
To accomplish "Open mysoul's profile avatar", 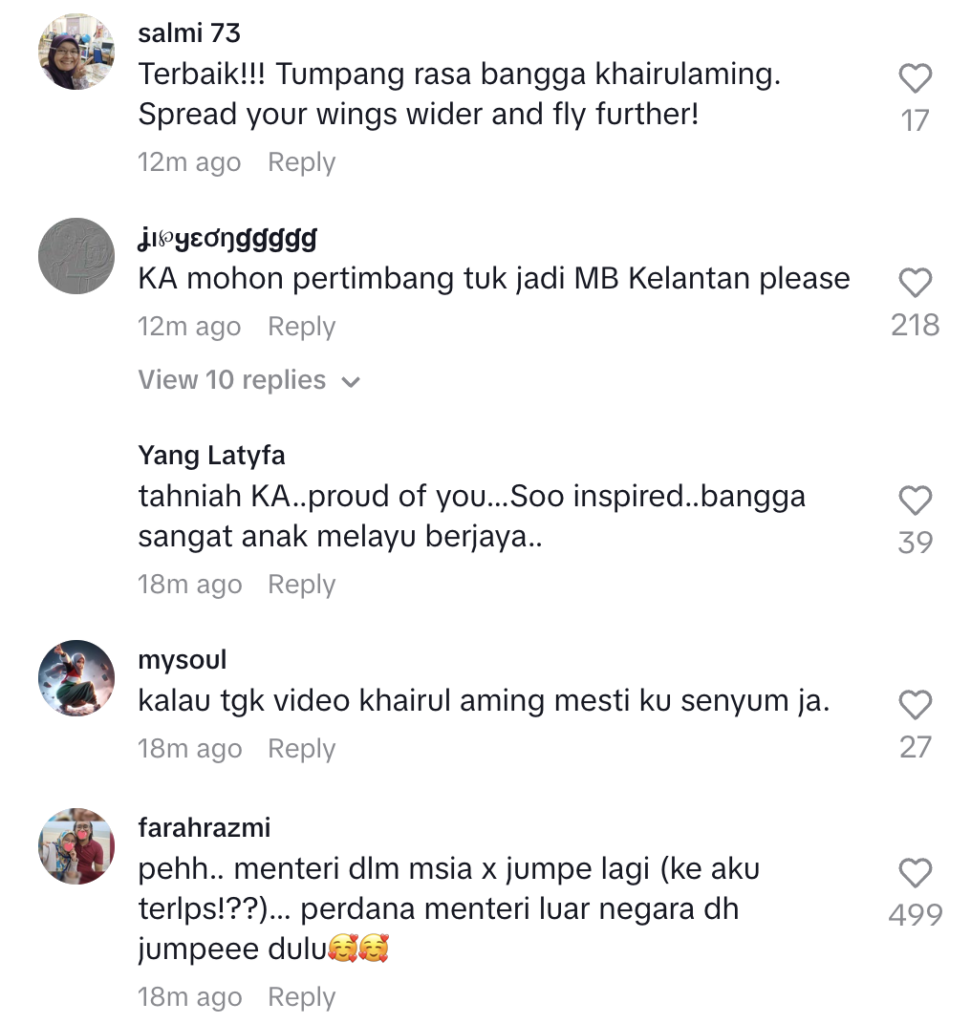I will [x=76, y=678].
